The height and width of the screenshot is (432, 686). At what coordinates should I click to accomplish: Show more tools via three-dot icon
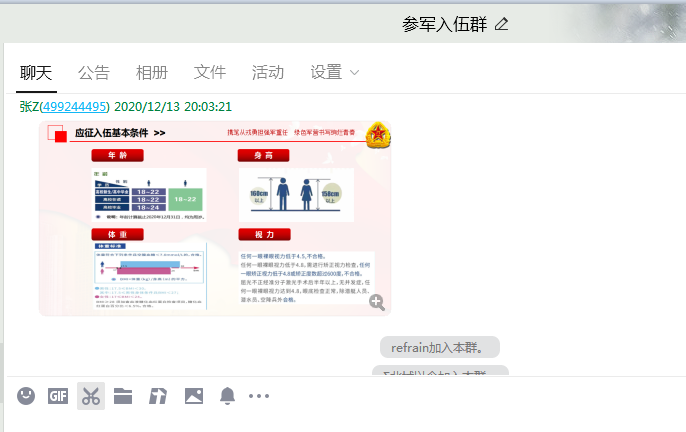pos(259,396)
